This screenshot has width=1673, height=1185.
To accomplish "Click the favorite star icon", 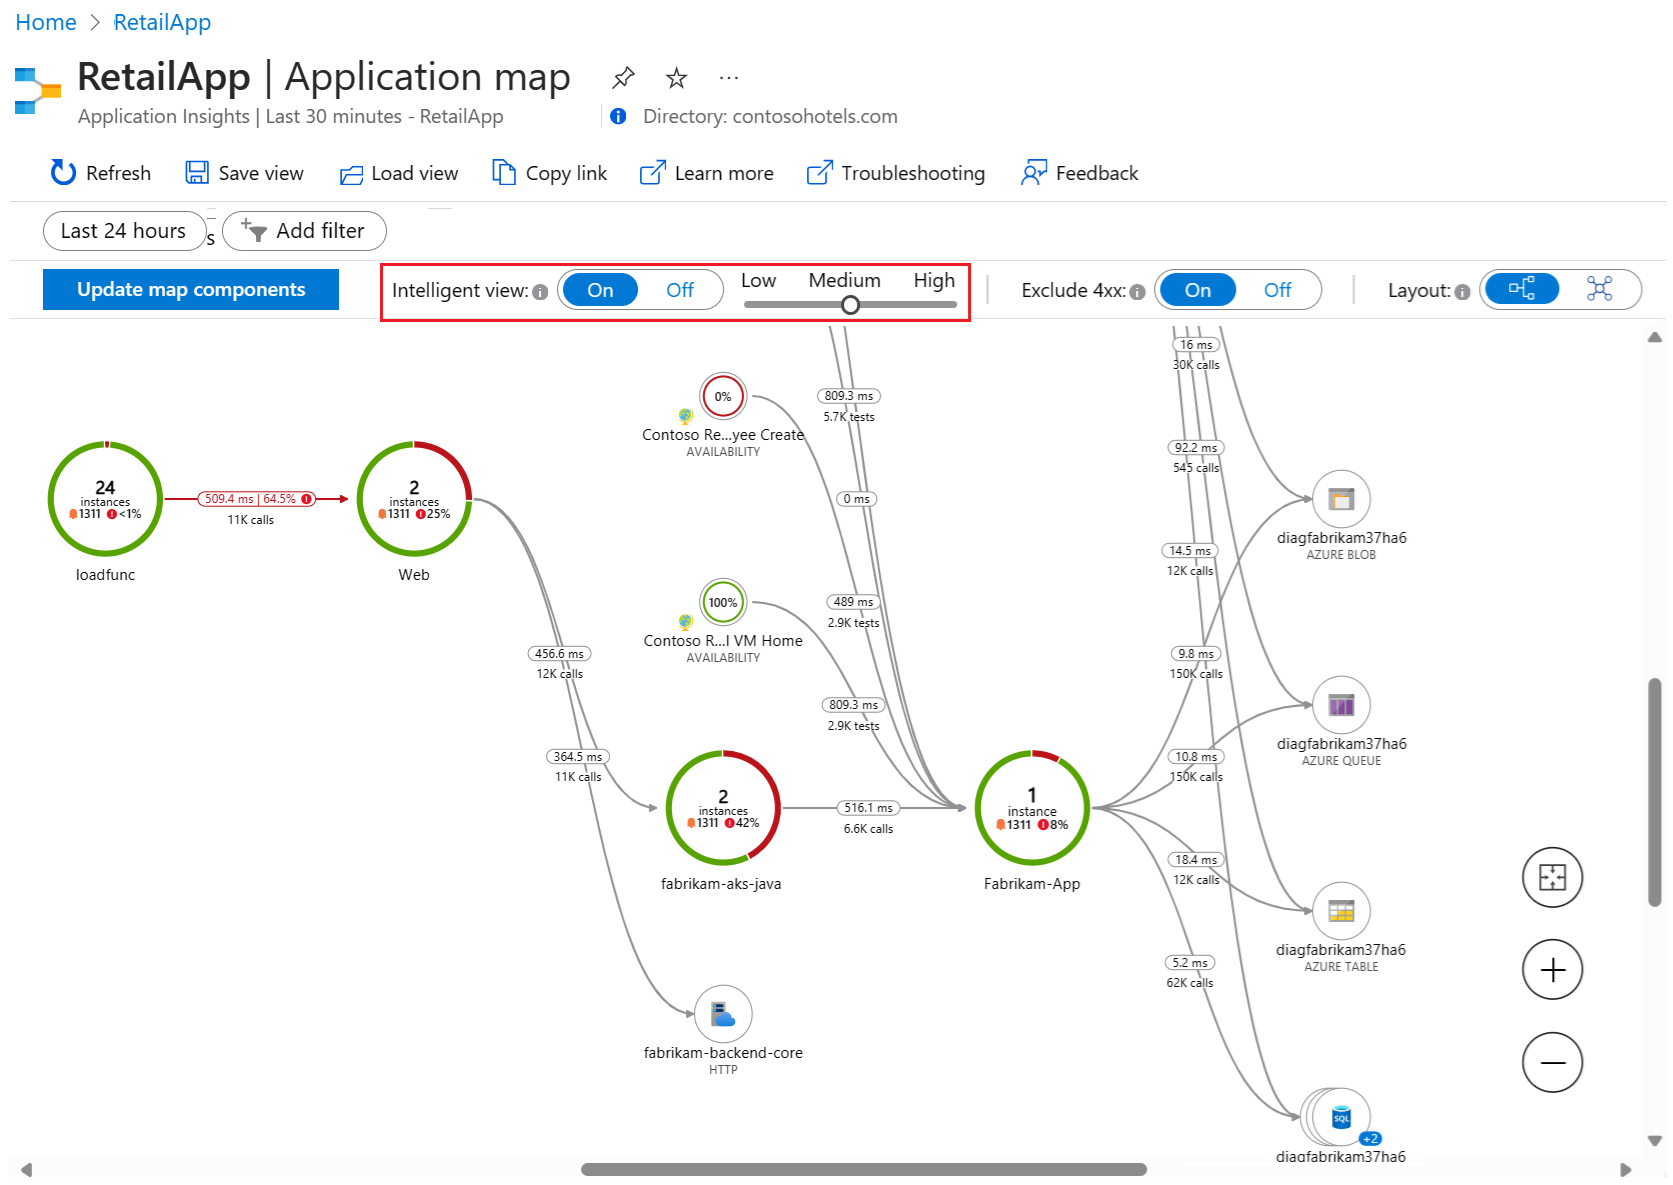I will pyautogui.click(x=677, y=77).
